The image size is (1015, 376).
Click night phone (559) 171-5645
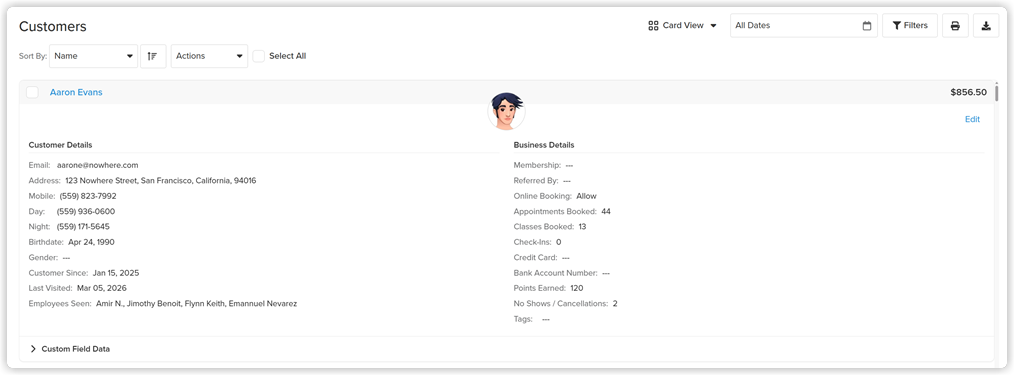(x=83, y=227)
